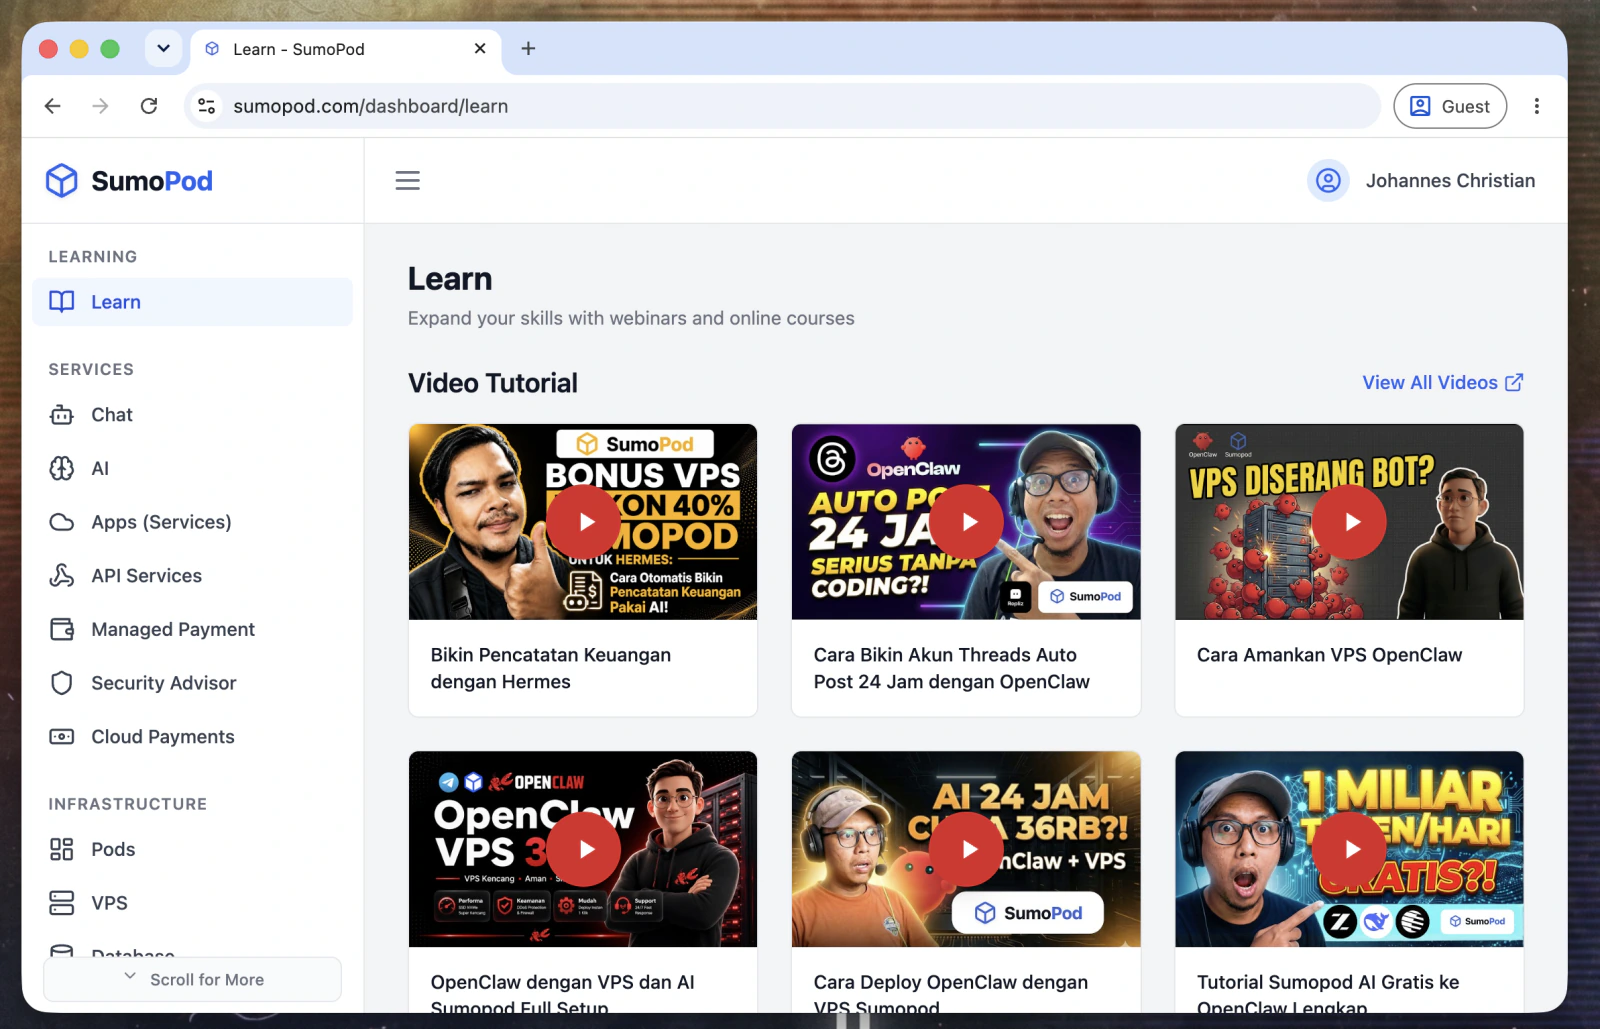This screenshot has height=1029, width=1600.
Task: Click title 'Cara Amankan VPS OpenClaw'
Action: pyautogui.click(x=1329, y=655)
